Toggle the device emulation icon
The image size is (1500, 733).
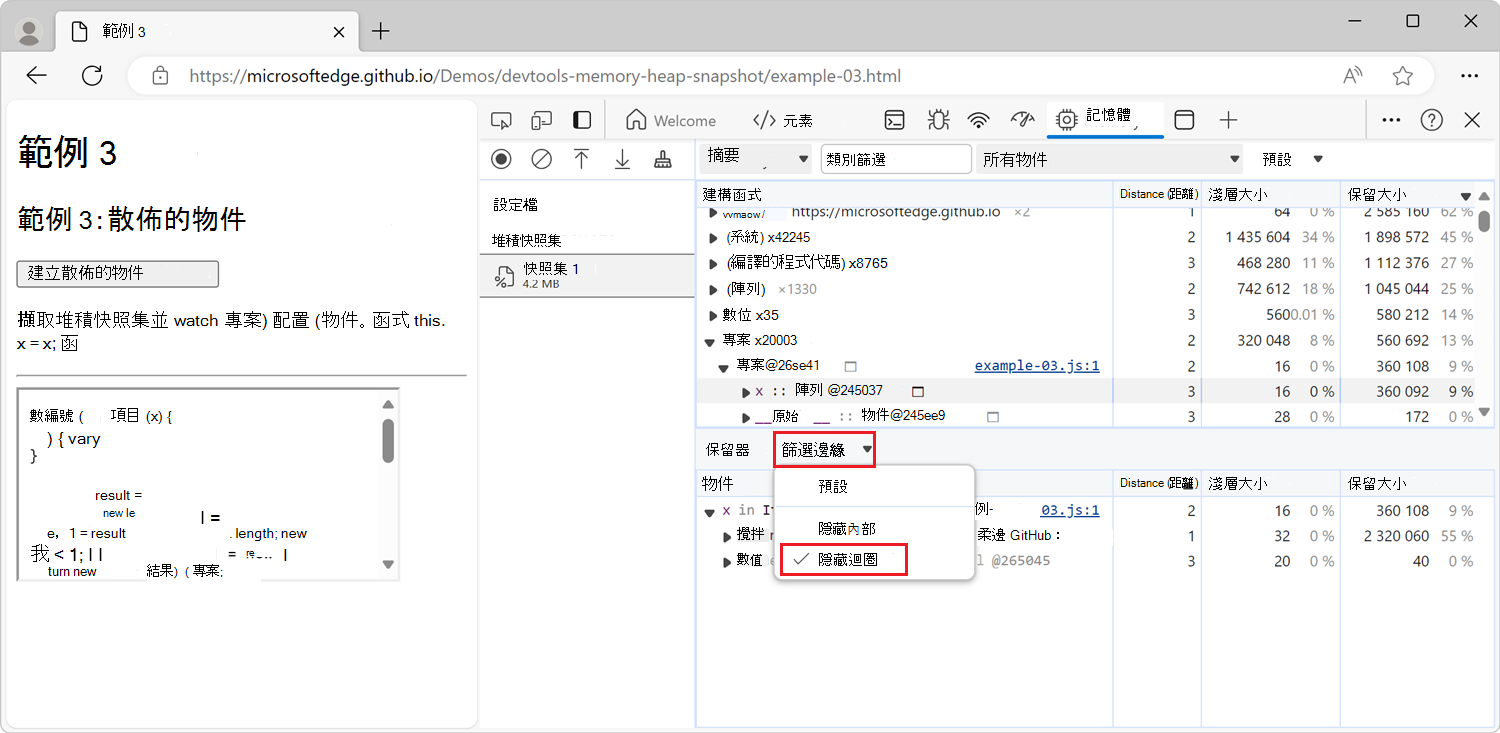(x=541, y=121)
